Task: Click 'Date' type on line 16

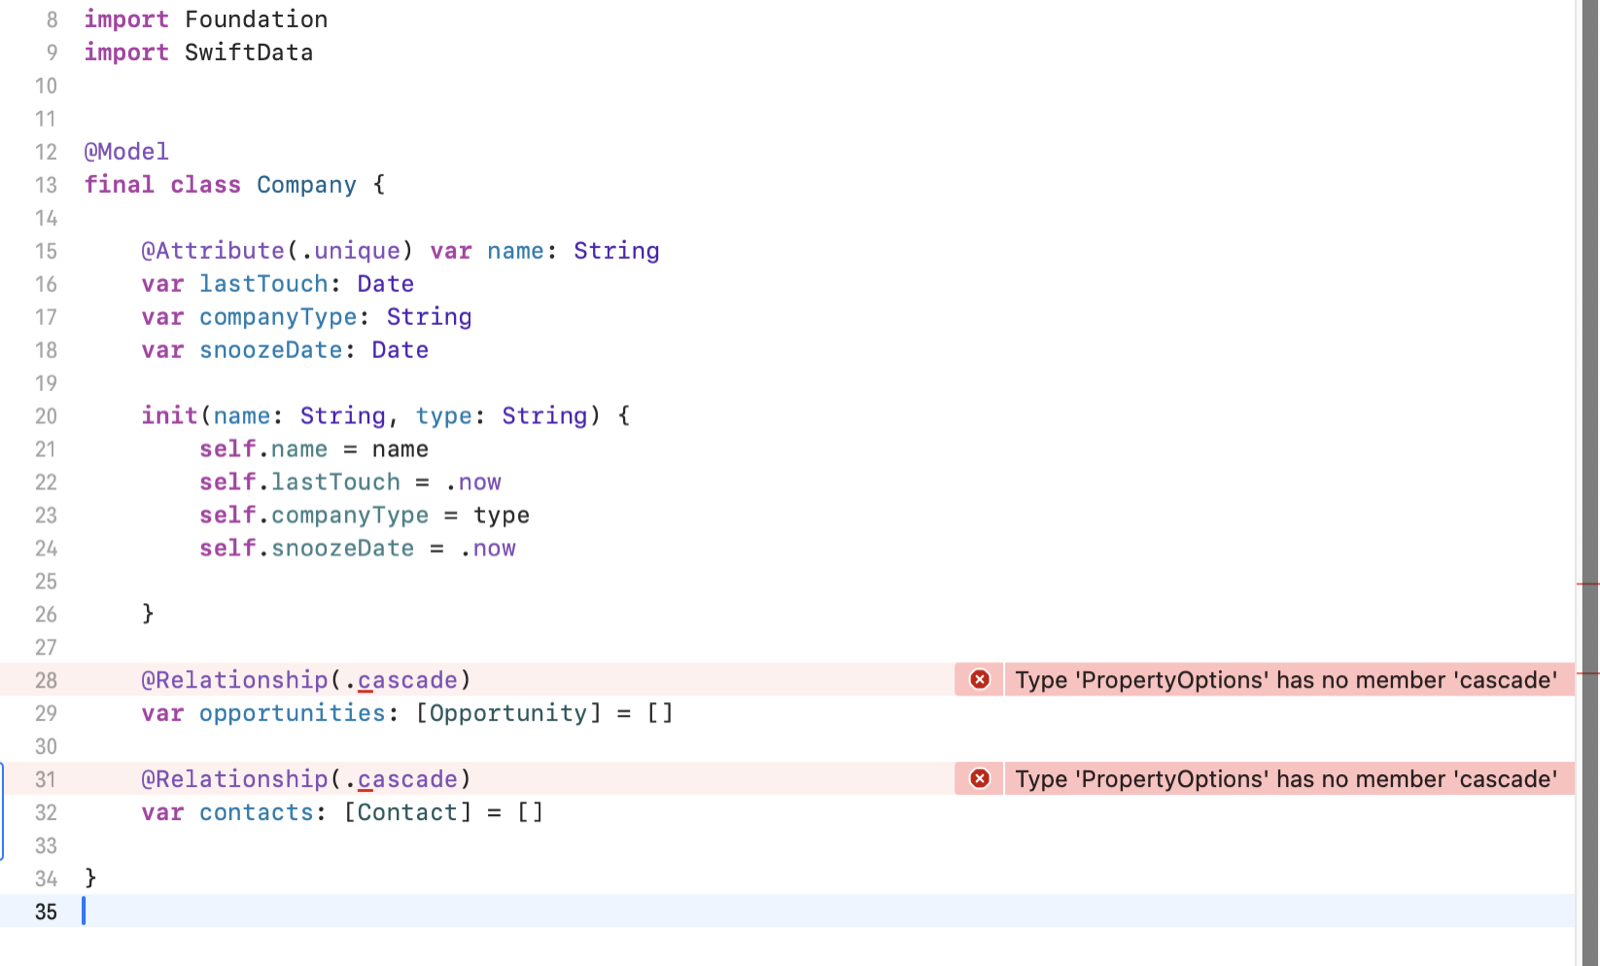Action: (386, 284)
